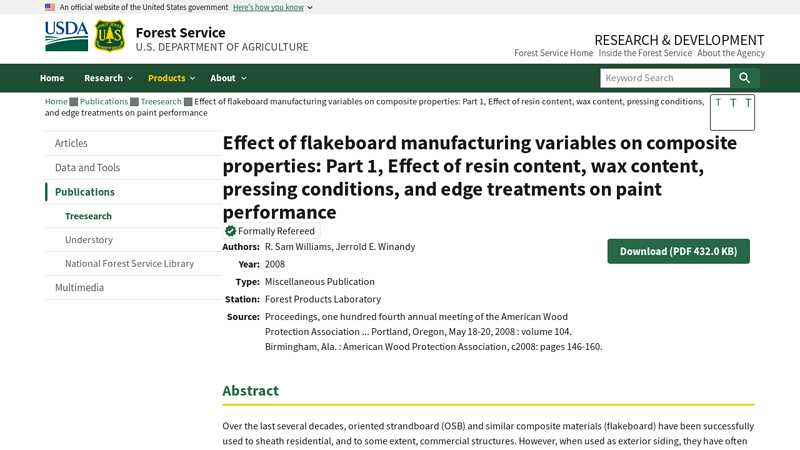Open the About the Agency link
The height and width of the screenshot is (450, 800).
point(731,53)
